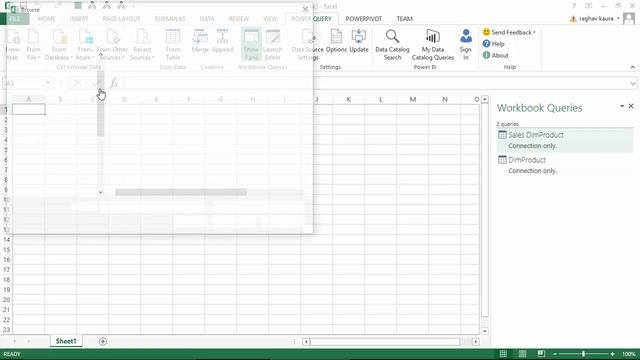Click the Browse dialog horizontal scrollbar
This screenshot has width=640, height=360.
pyautogui.click(x=181, y=192)
